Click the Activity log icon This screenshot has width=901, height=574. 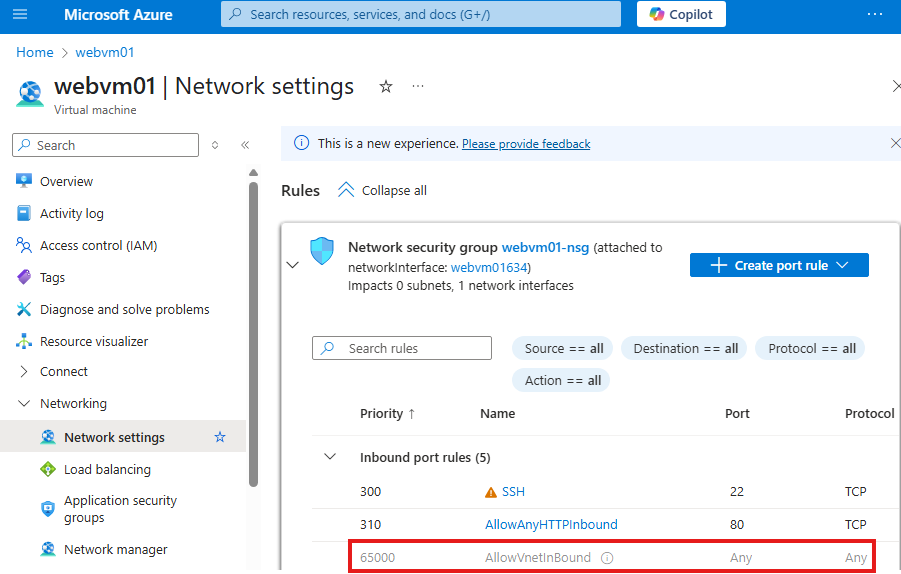click(x=24, y=213)
